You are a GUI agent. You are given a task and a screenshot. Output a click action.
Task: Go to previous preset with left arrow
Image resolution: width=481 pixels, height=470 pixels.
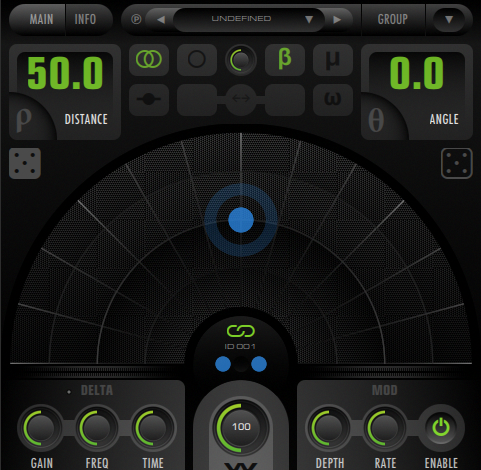coord(161,20)
